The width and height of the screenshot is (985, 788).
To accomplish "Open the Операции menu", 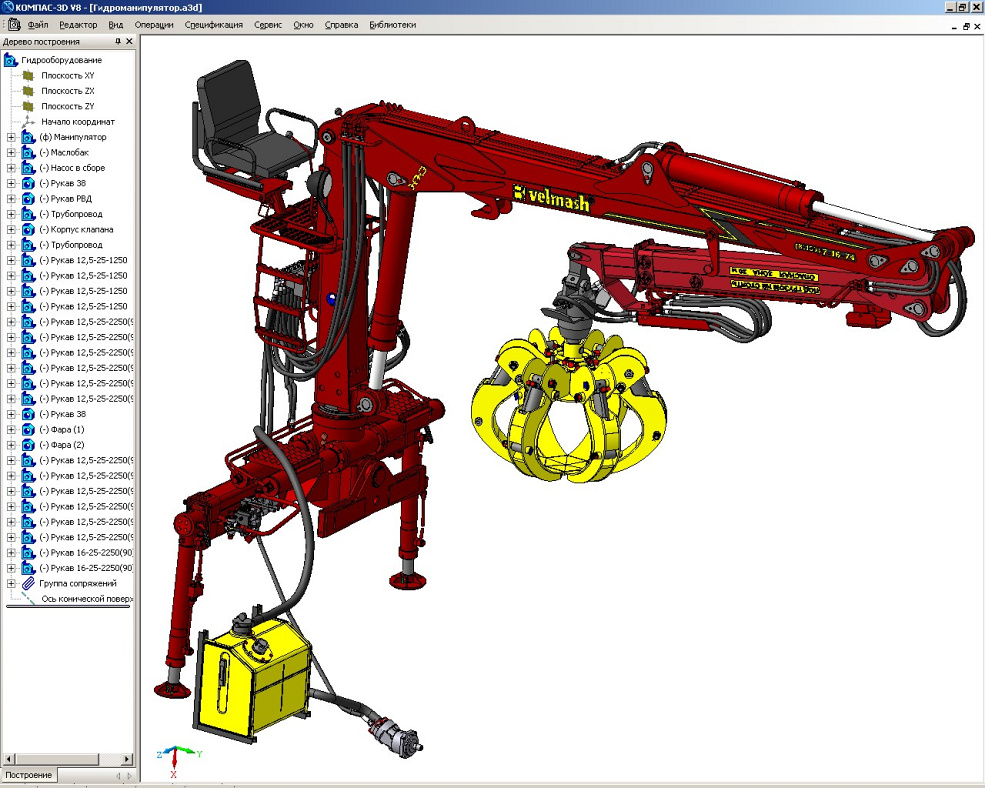I will pos(153,24).
